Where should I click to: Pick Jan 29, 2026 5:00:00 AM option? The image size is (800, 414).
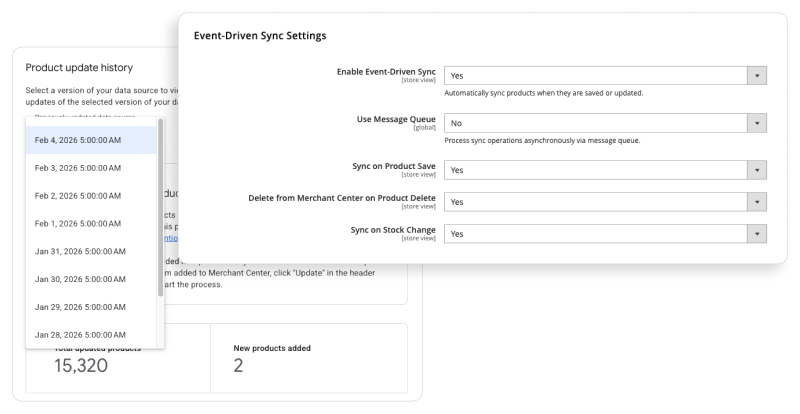click(x=90, y=306)
